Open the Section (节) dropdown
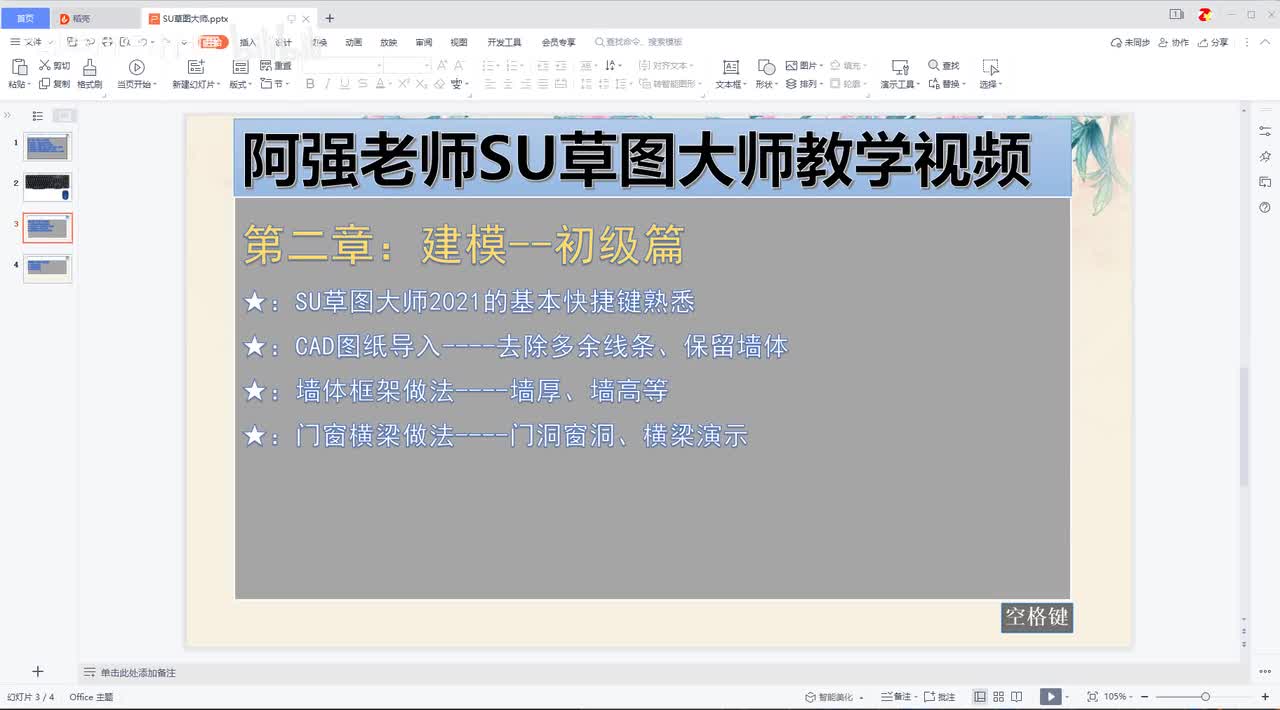This screenshot has width=1280, height=710. (x=275, y=84)
